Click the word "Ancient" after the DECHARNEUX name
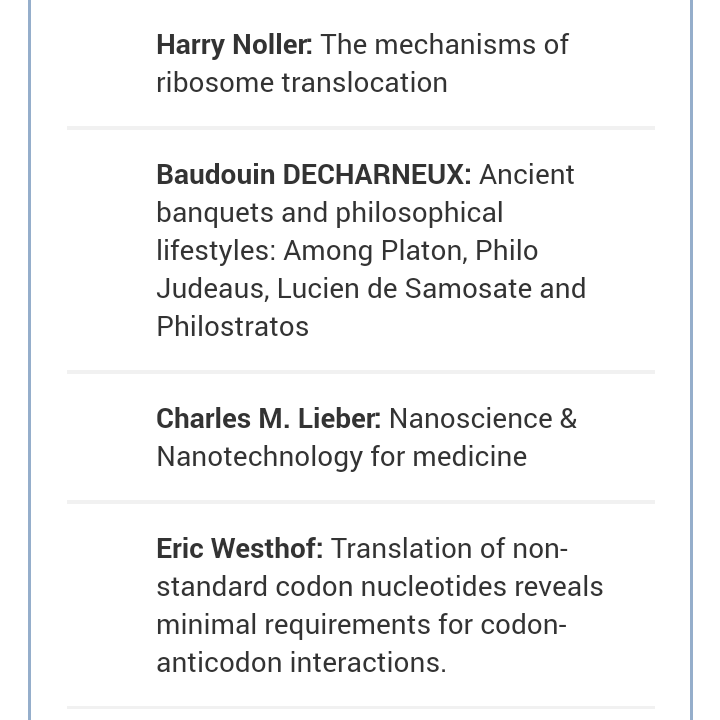720x720 pixels. [x=526, y=175]
